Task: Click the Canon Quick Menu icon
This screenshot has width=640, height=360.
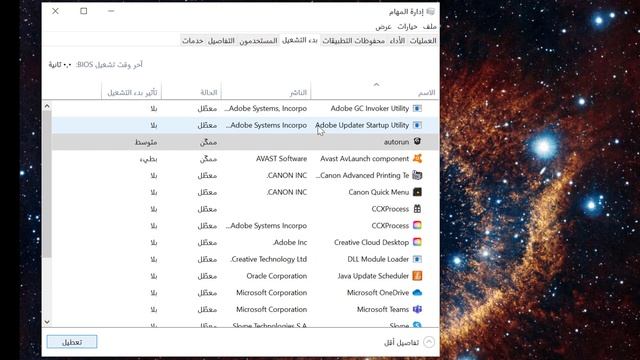Action: pos(417,192)
